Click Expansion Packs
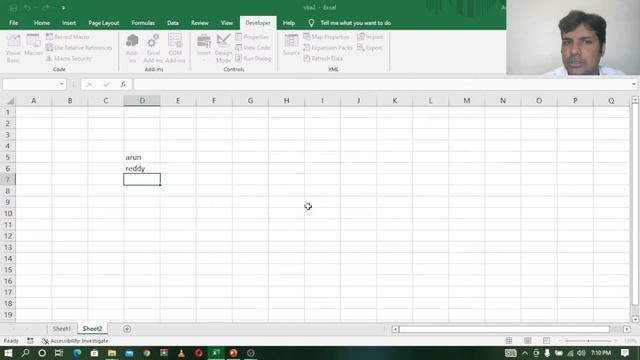The width and height of the screenshot is (640, 360). [328, 48]
